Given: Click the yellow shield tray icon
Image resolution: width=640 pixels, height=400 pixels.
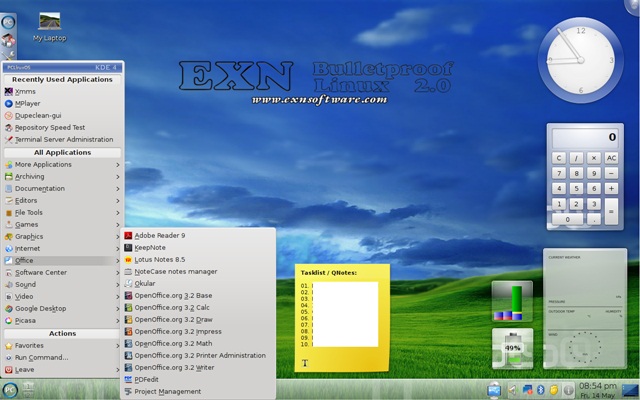Looking at the screenshot, I should (x=554, y=390).
